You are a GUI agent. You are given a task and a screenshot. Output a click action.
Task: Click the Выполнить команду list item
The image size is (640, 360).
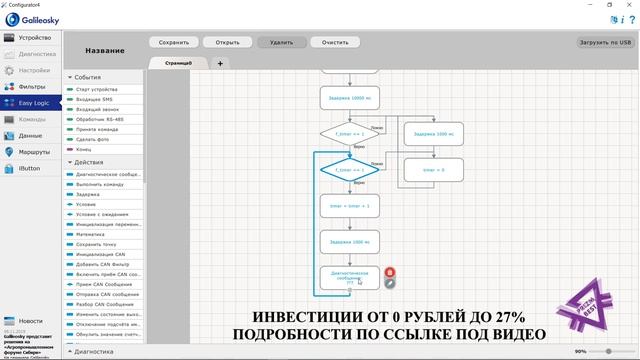[x=104, y=184]
